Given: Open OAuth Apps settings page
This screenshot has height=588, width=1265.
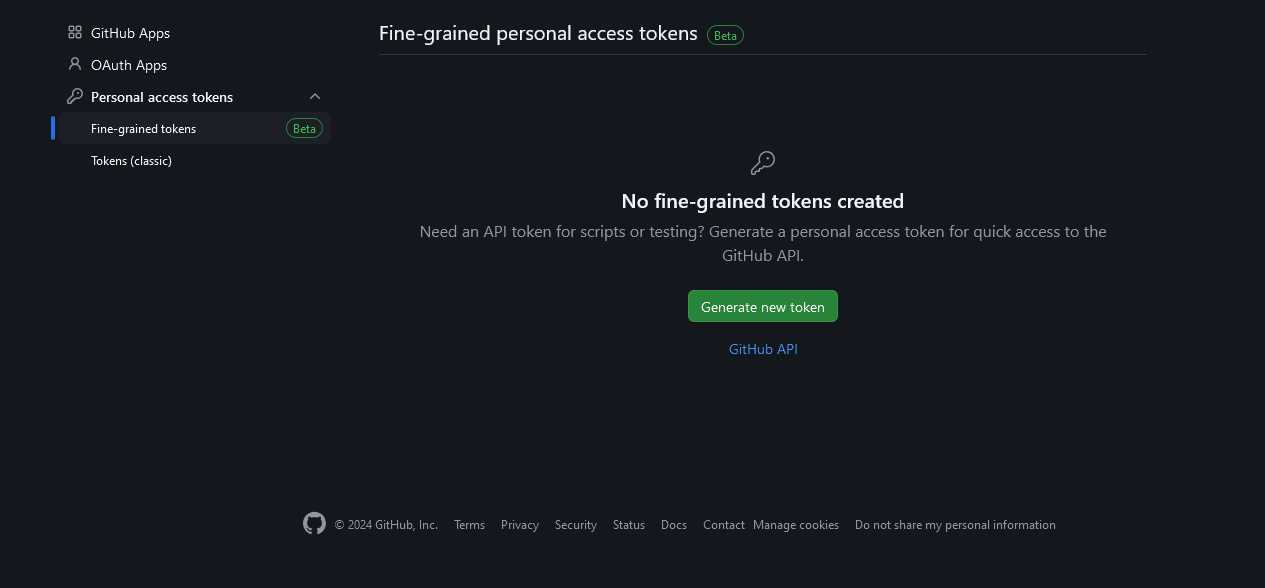Looking at the screenshot, I should point(129,65).
